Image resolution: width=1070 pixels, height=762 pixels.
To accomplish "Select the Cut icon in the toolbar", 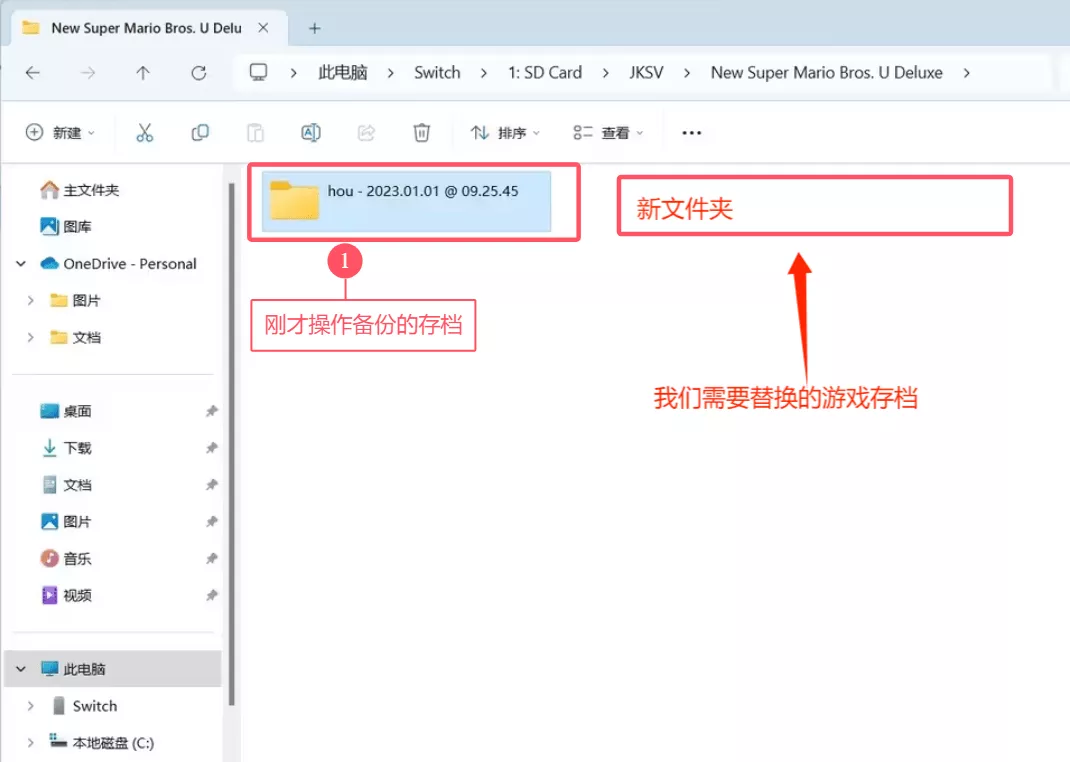I will coord(144,132).
